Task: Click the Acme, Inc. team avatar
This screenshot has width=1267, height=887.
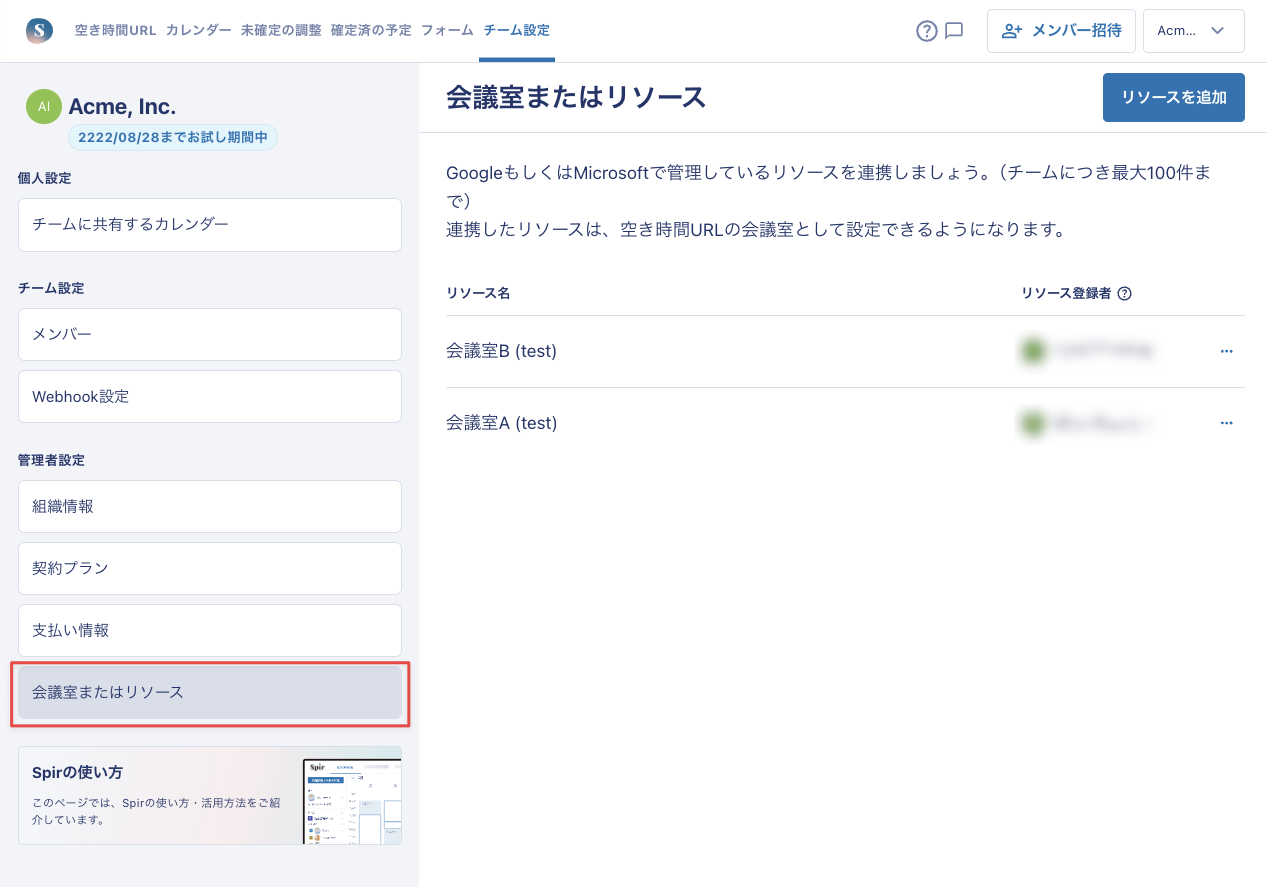Action: point(43,107)
